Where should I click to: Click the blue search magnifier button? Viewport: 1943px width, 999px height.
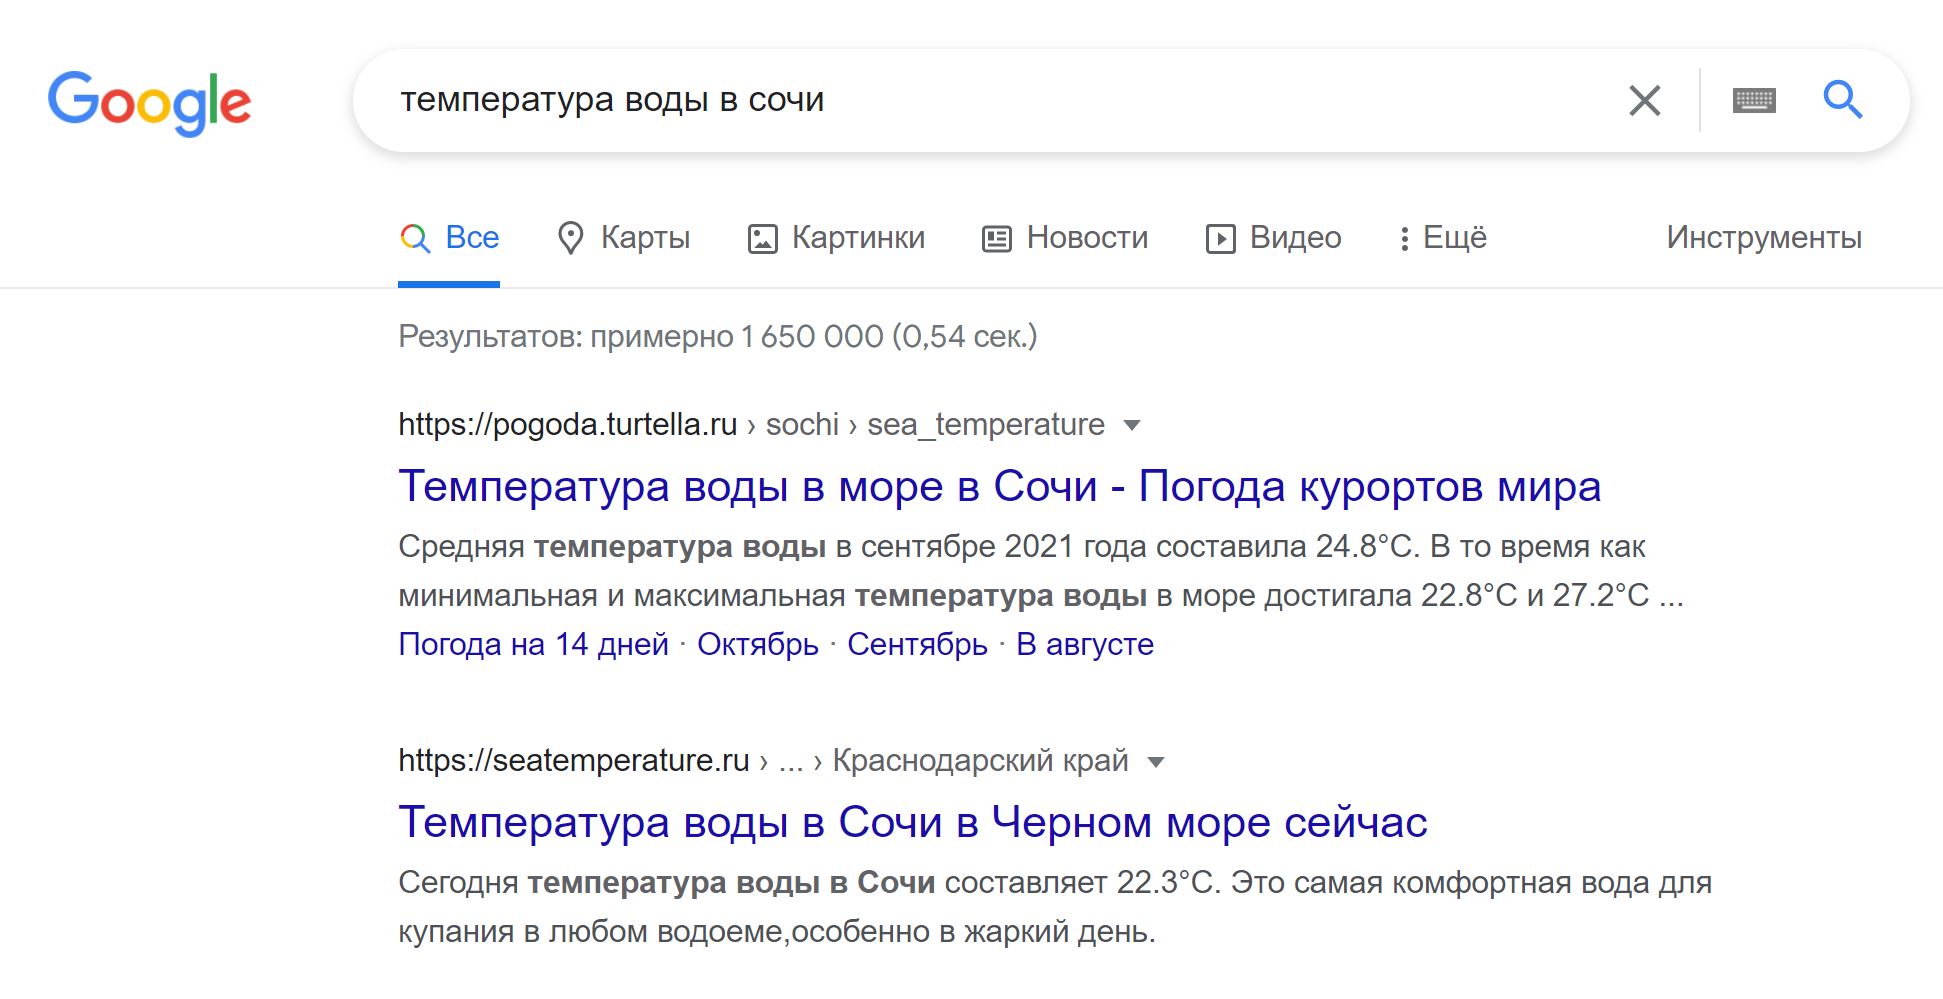tap(1842, 100)
